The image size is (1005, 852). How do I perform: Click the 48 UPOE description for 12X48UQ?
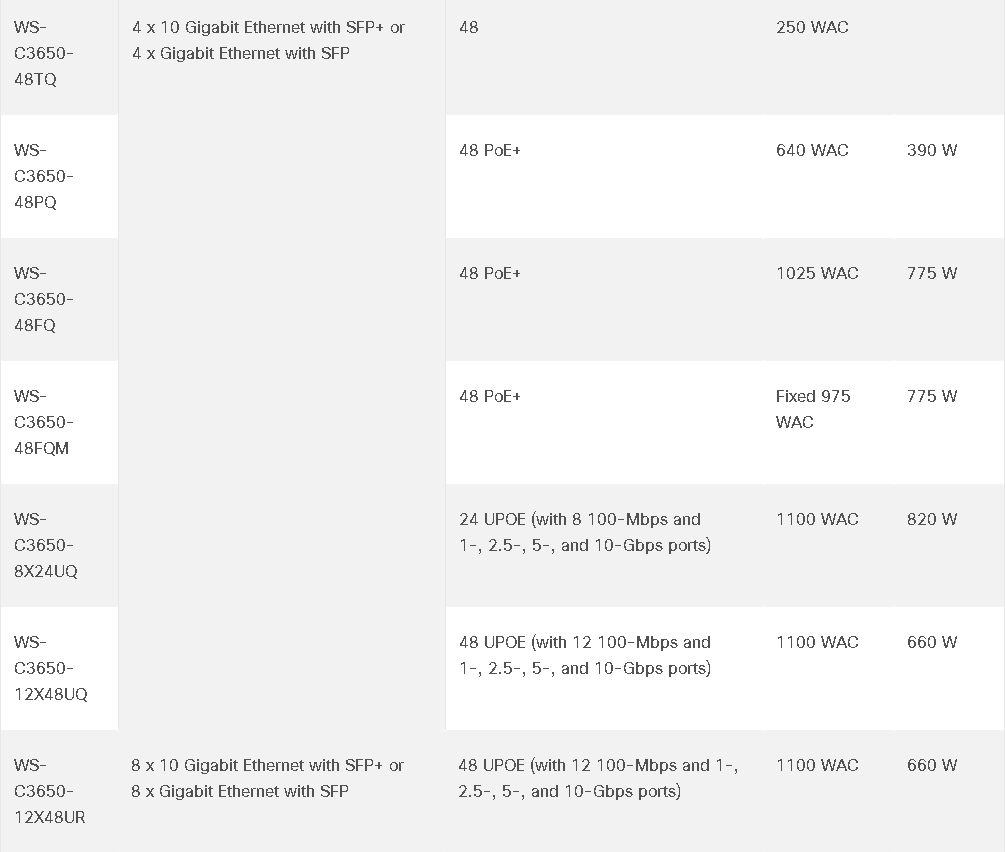tap(584, 655)
